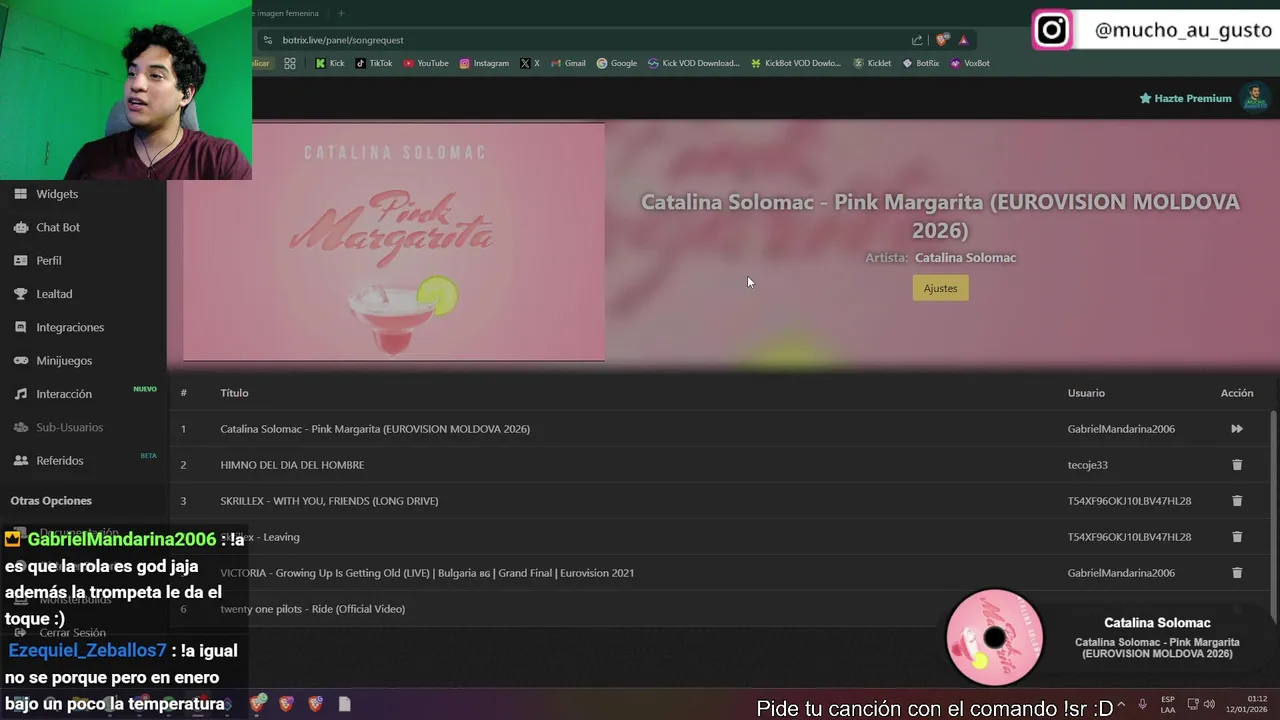1280x720 pixels.
Task: Open YouTube bookmark
Action: (x=426, y=63)
